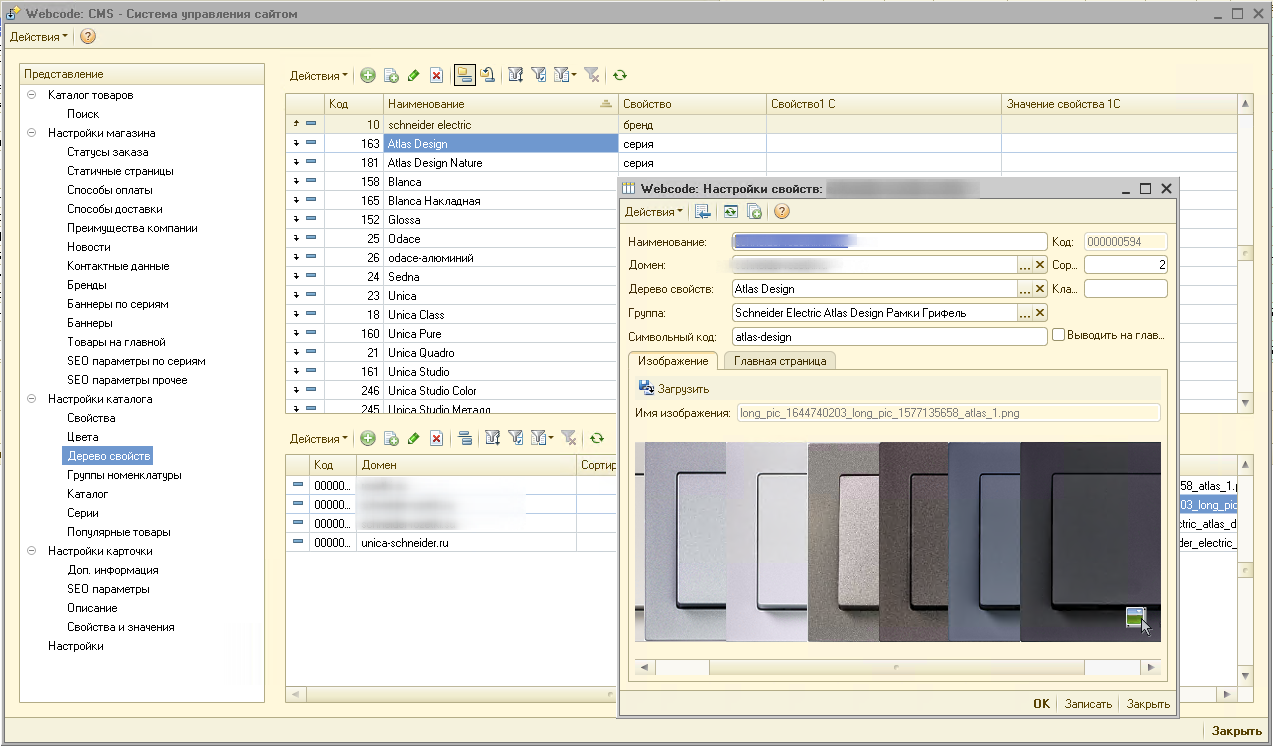Add new item in upper list toolbar
The image size is (1273, 748).
(368, 76)
